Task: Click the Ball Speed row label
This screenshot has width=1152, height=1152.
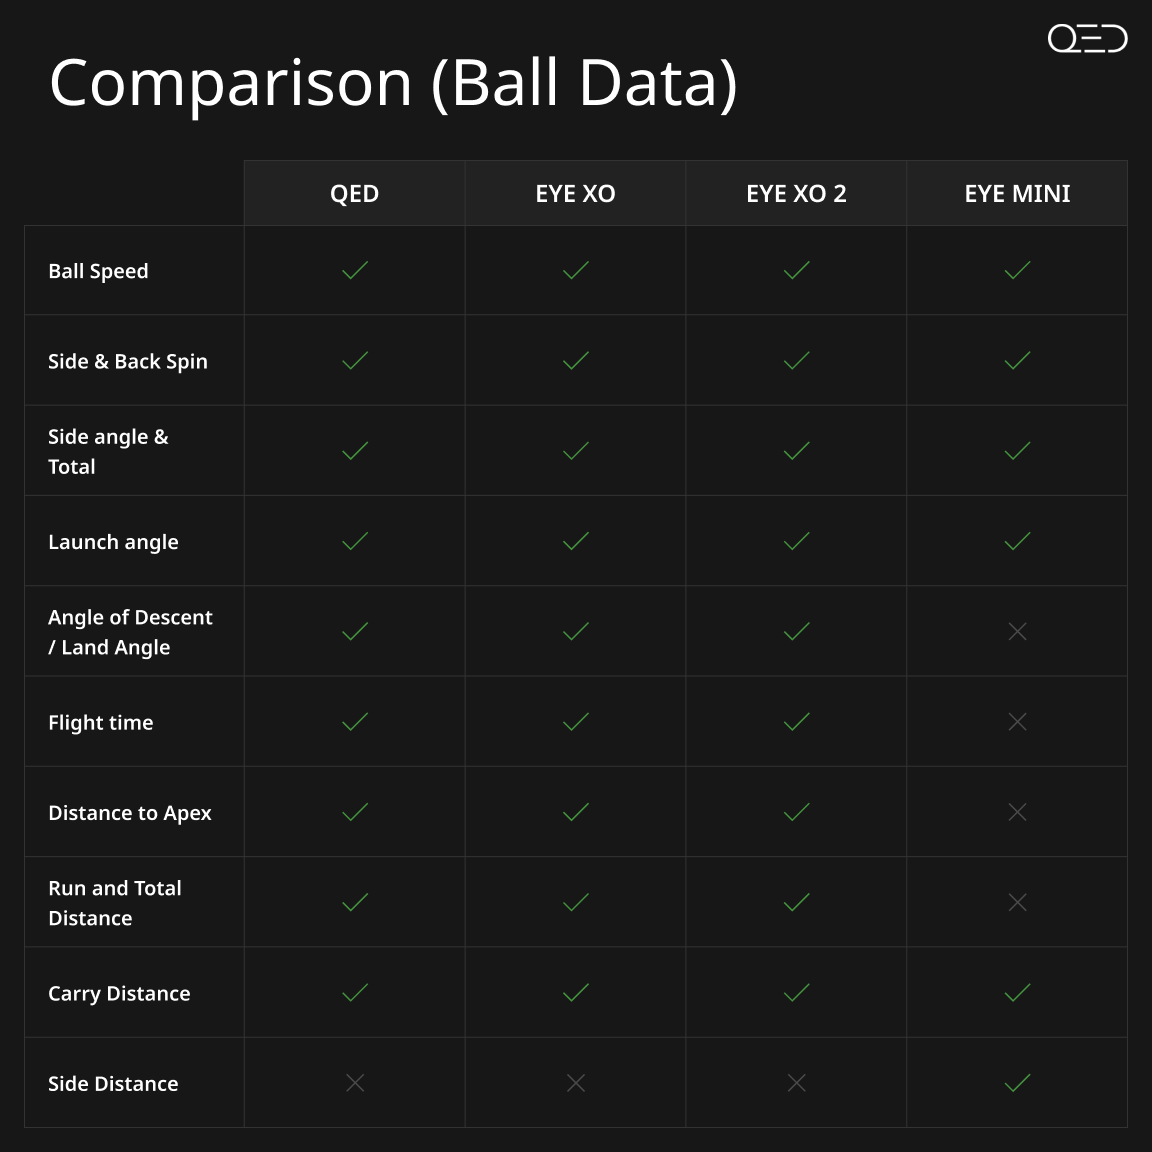Action: pyautogui.click(x=98, y=271)
